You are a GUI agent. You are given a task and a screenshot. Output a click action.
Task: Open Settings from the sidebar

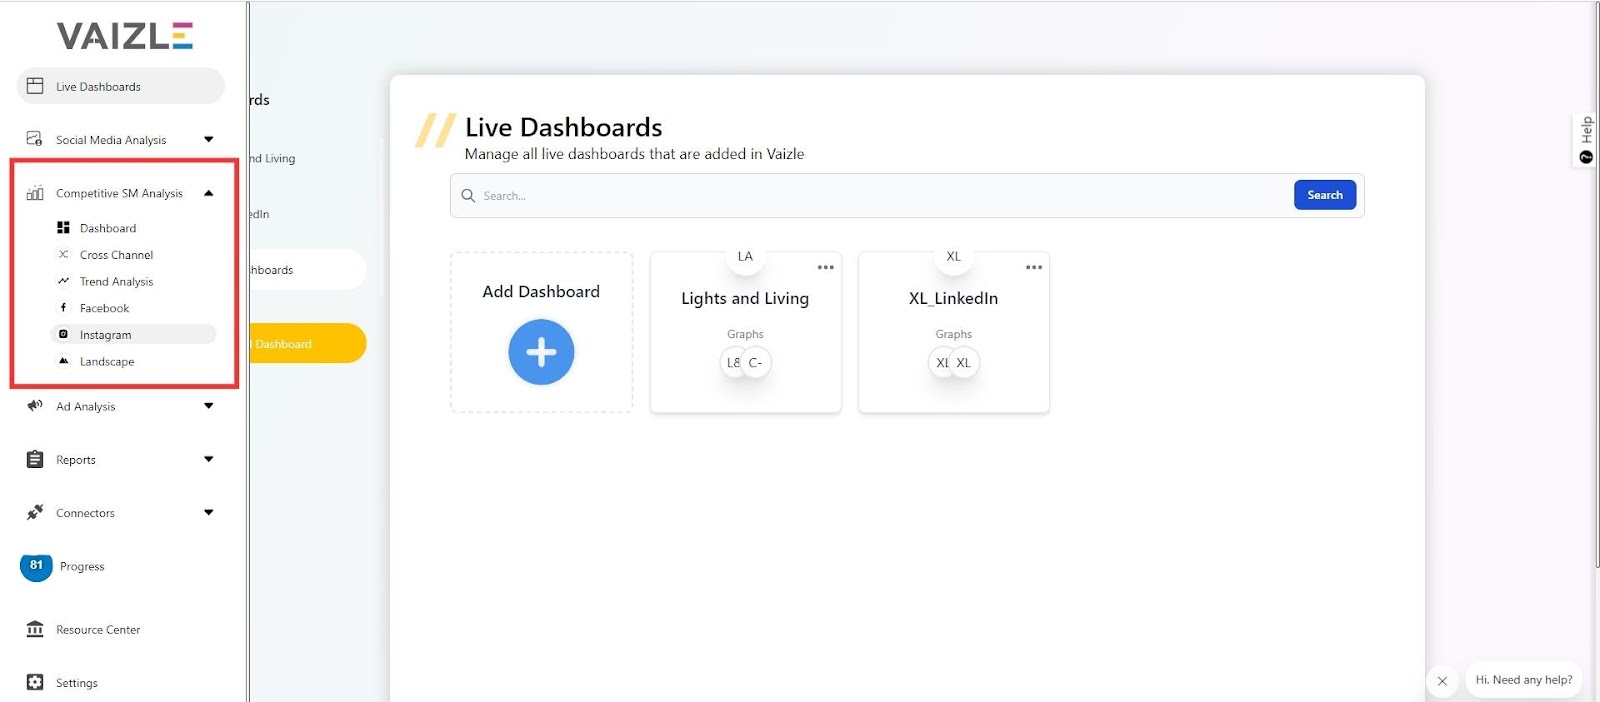point(77,683)
